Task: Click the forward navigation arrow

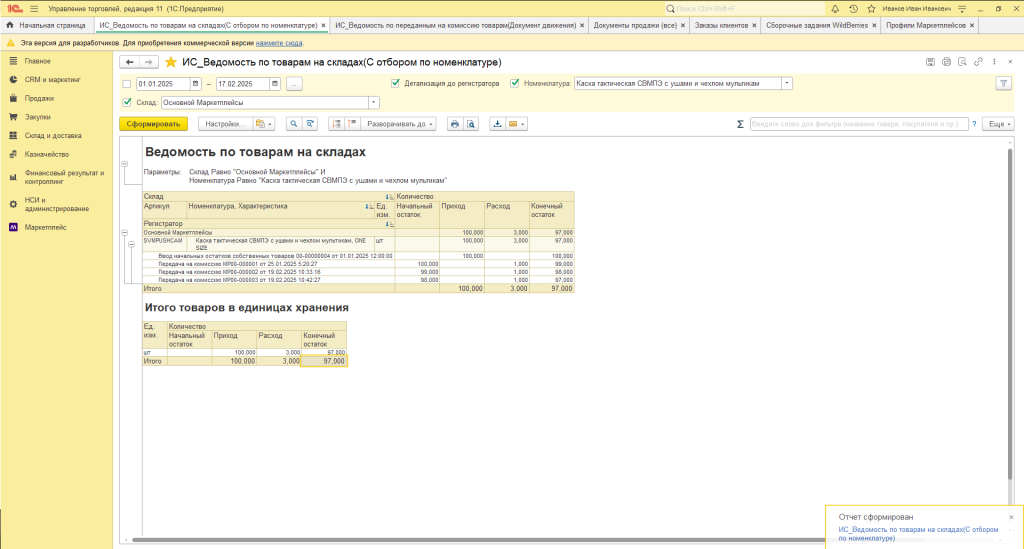Action: pyautogui.click(x=149, y=62)
